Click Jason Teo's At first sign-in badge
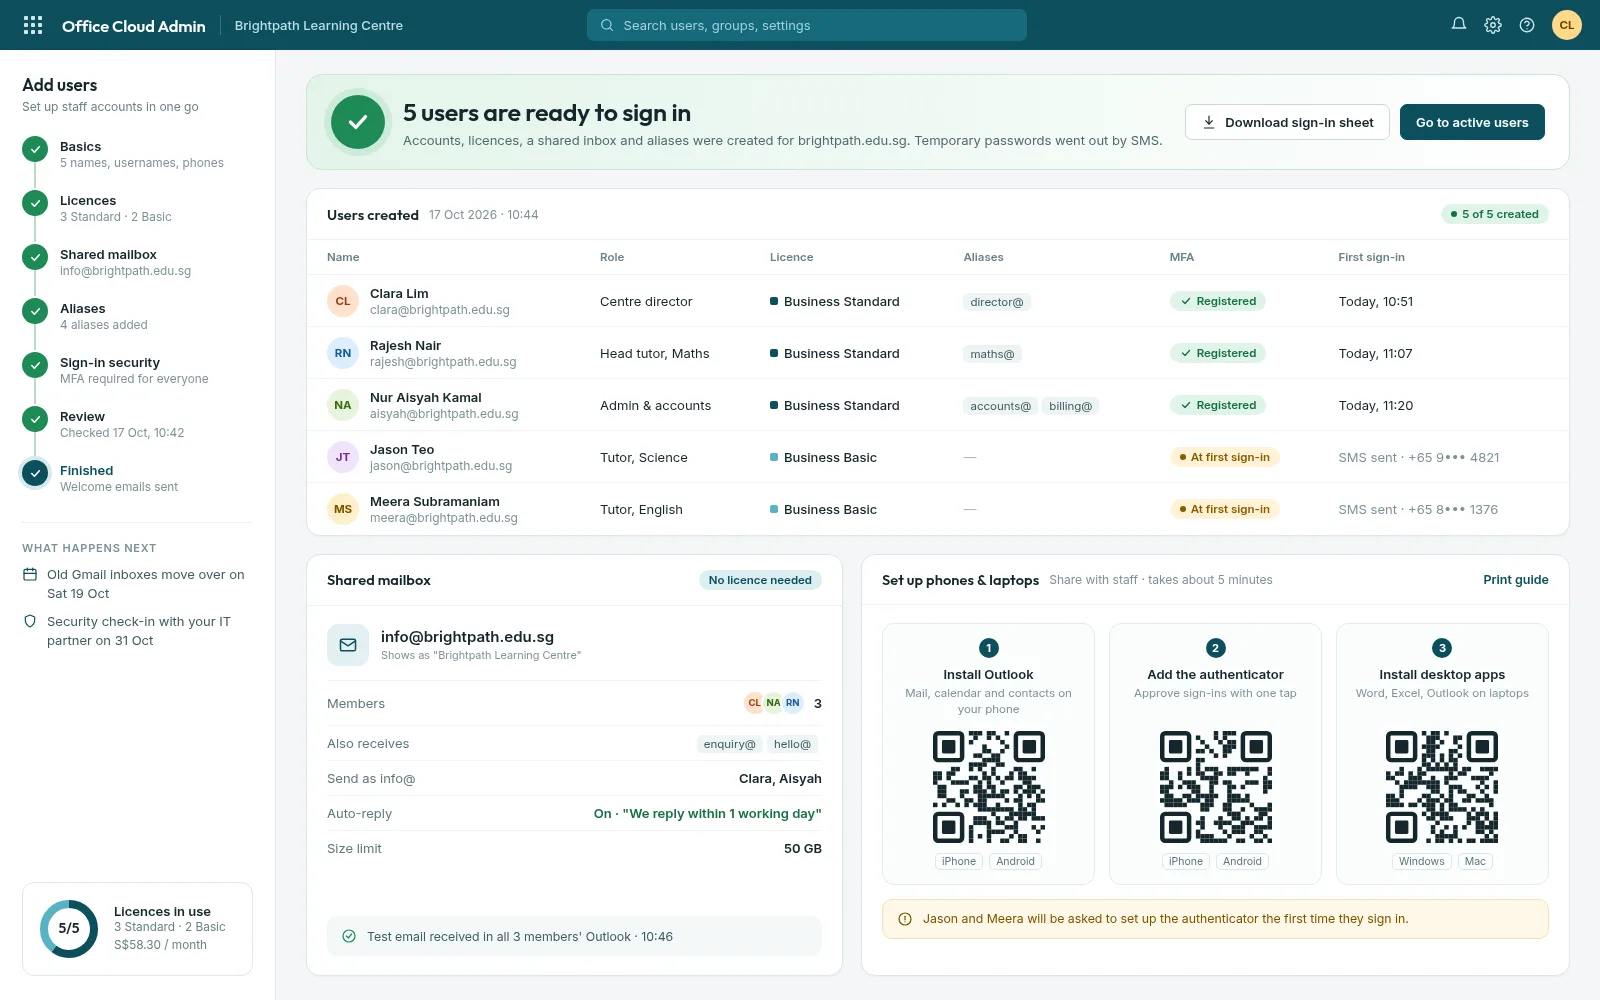This screenshot has height=1000, width=1600. [x=1224, y=457]
